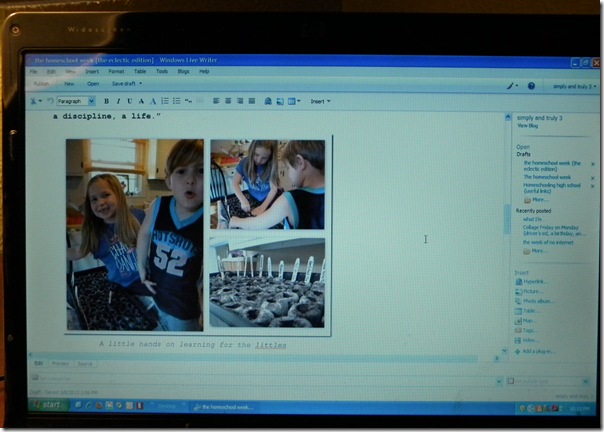The height and width of the screenshot is (432, 604).
Task: Switch to the Preview tab
Action: pos(60,363)
